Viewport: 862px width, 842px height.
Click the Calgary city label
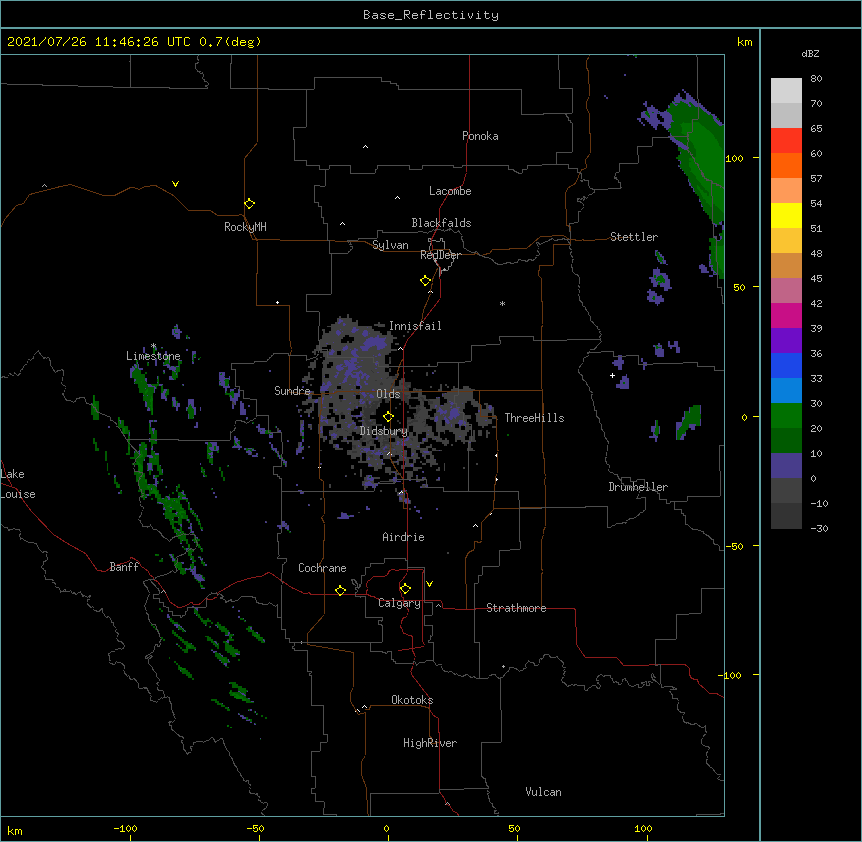(399, 603)
